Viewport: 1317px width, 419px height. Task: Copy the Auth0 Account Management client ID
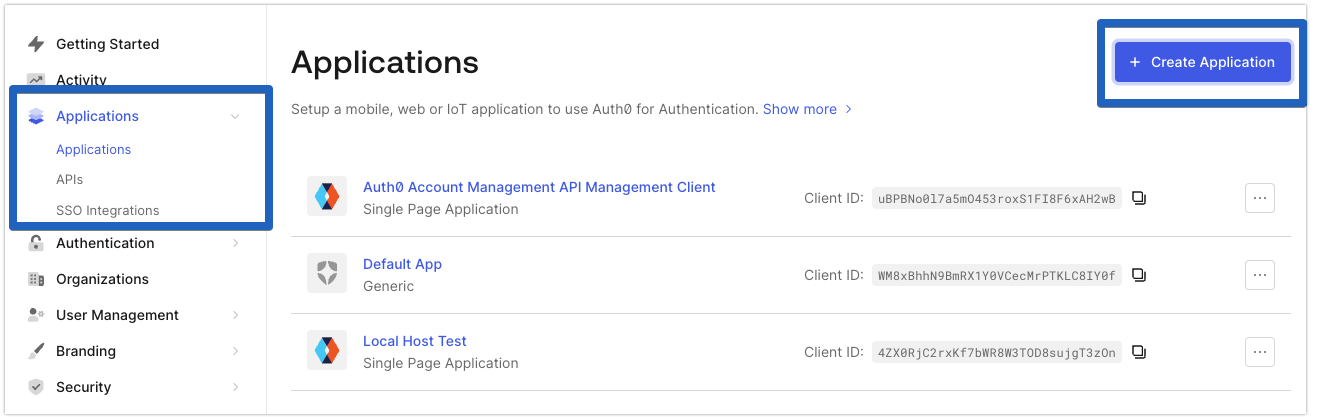[x=1138, y=198]
